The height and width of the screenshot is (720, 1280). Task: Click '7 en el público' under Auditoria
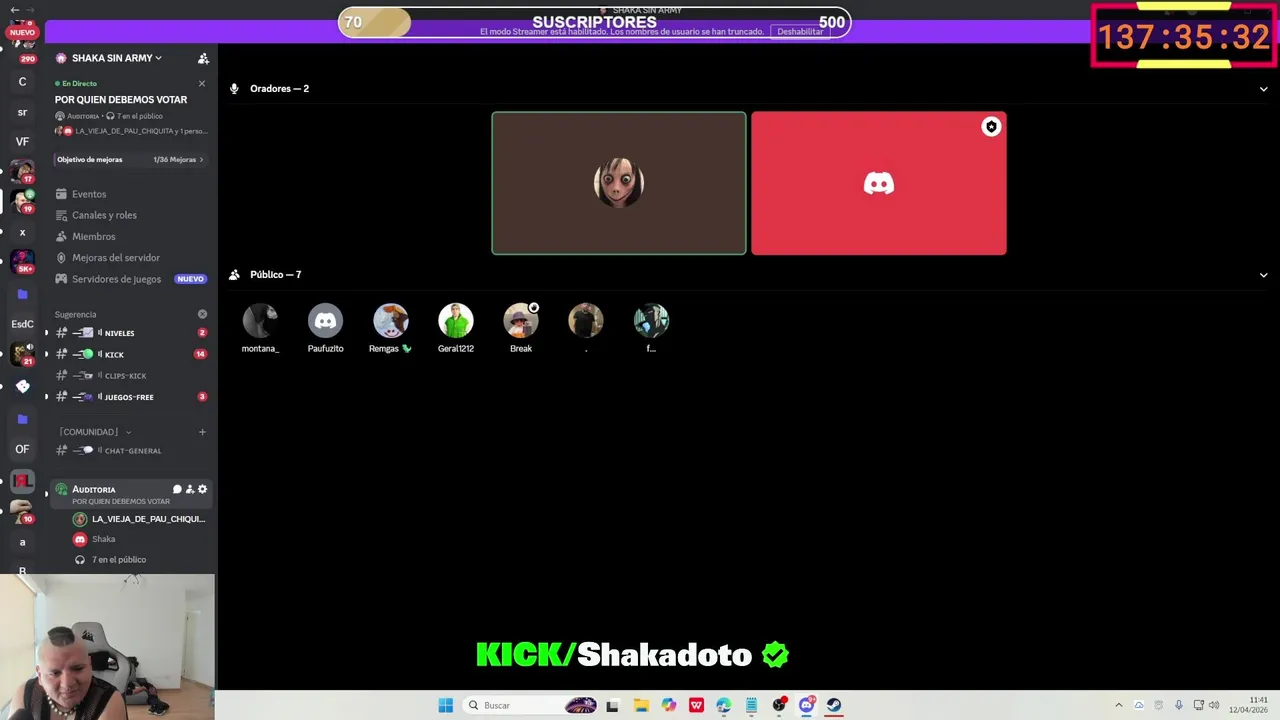pos(118,559)
